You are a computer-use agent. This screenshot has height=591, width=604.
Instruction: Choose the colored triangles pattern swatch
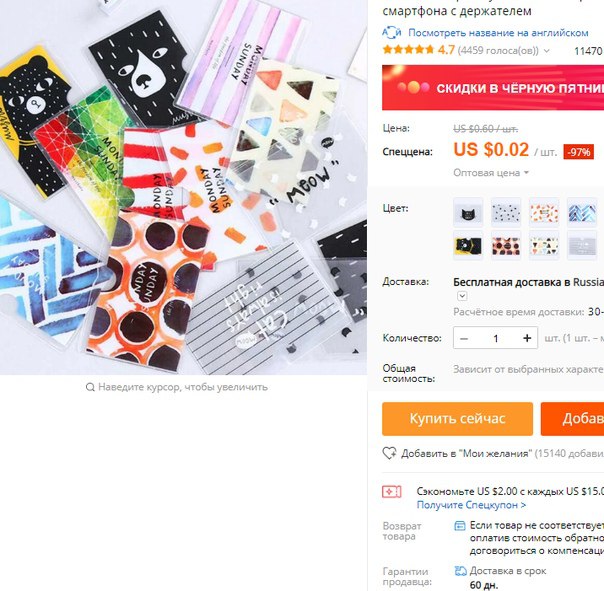click(x=544, y=246)
